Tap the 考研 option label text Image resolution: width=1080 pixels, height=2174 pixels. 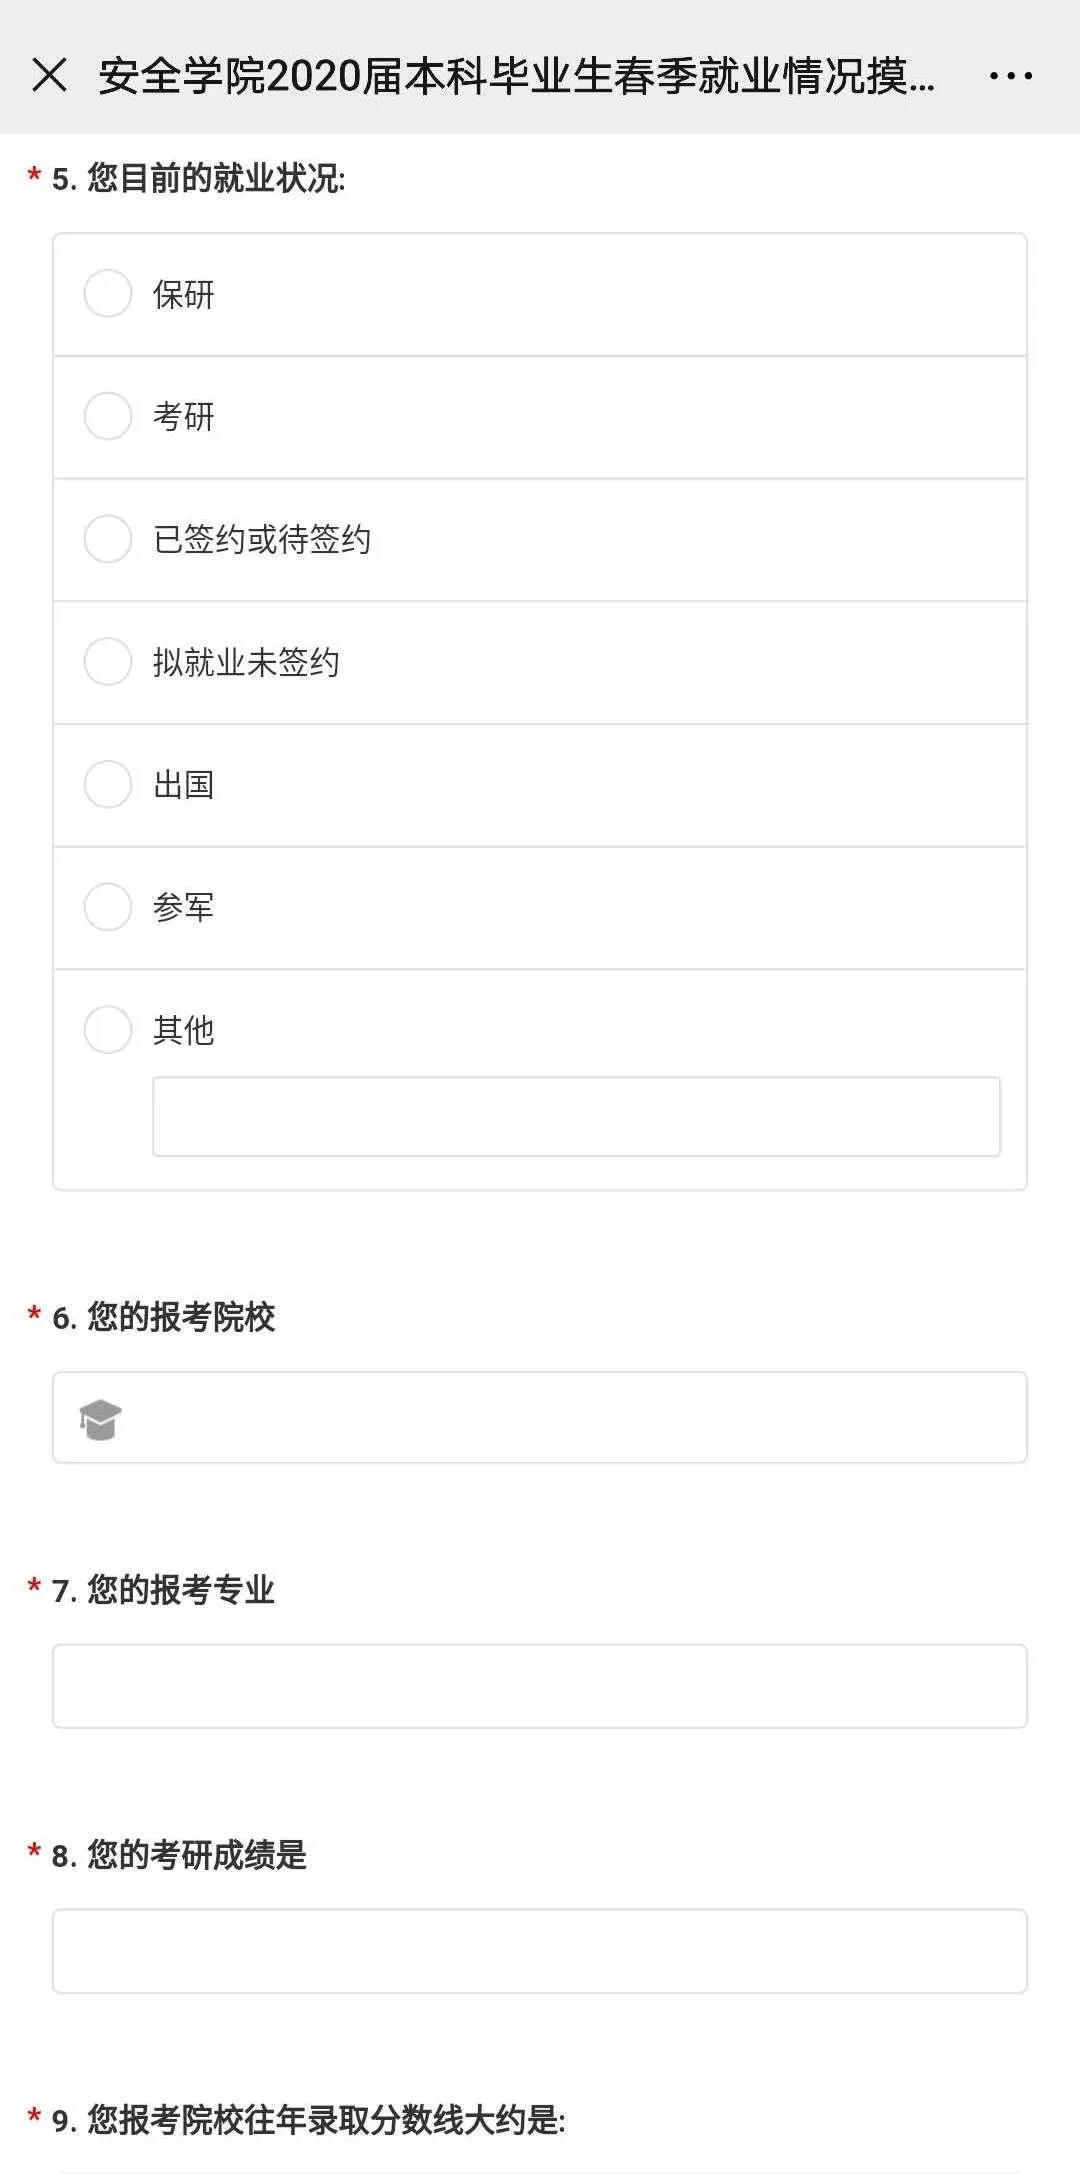(x=184, y=417)
